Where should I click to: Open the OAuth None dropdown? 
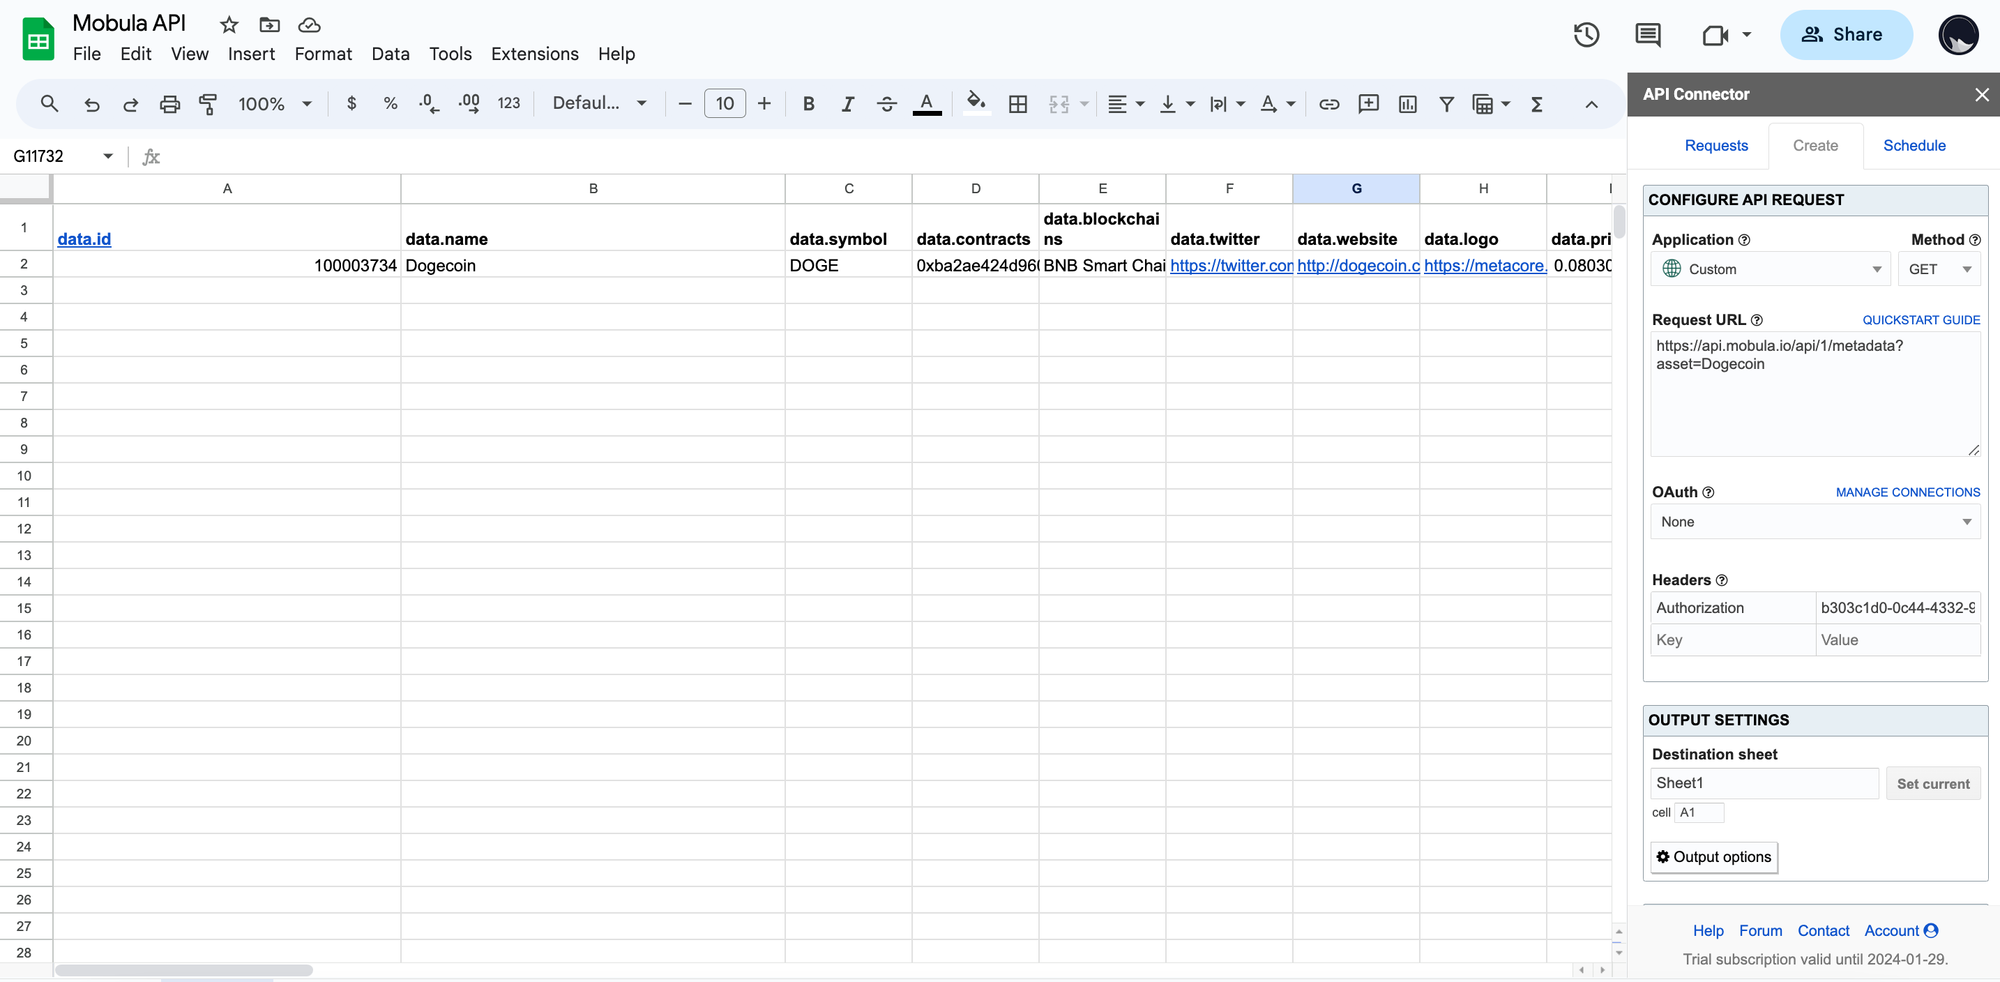1815,522
